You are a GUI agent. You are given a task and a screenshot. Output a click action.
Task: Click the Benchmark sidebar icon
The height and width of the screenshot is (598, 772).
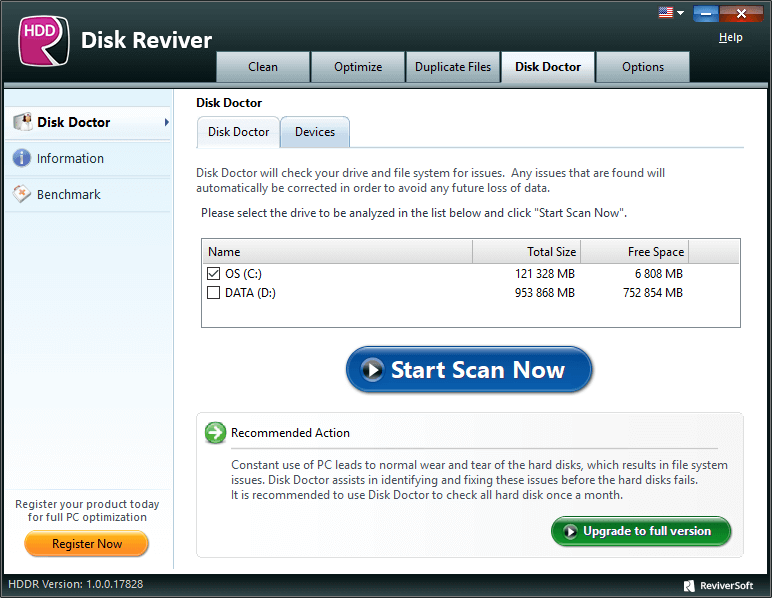[22, 194]
